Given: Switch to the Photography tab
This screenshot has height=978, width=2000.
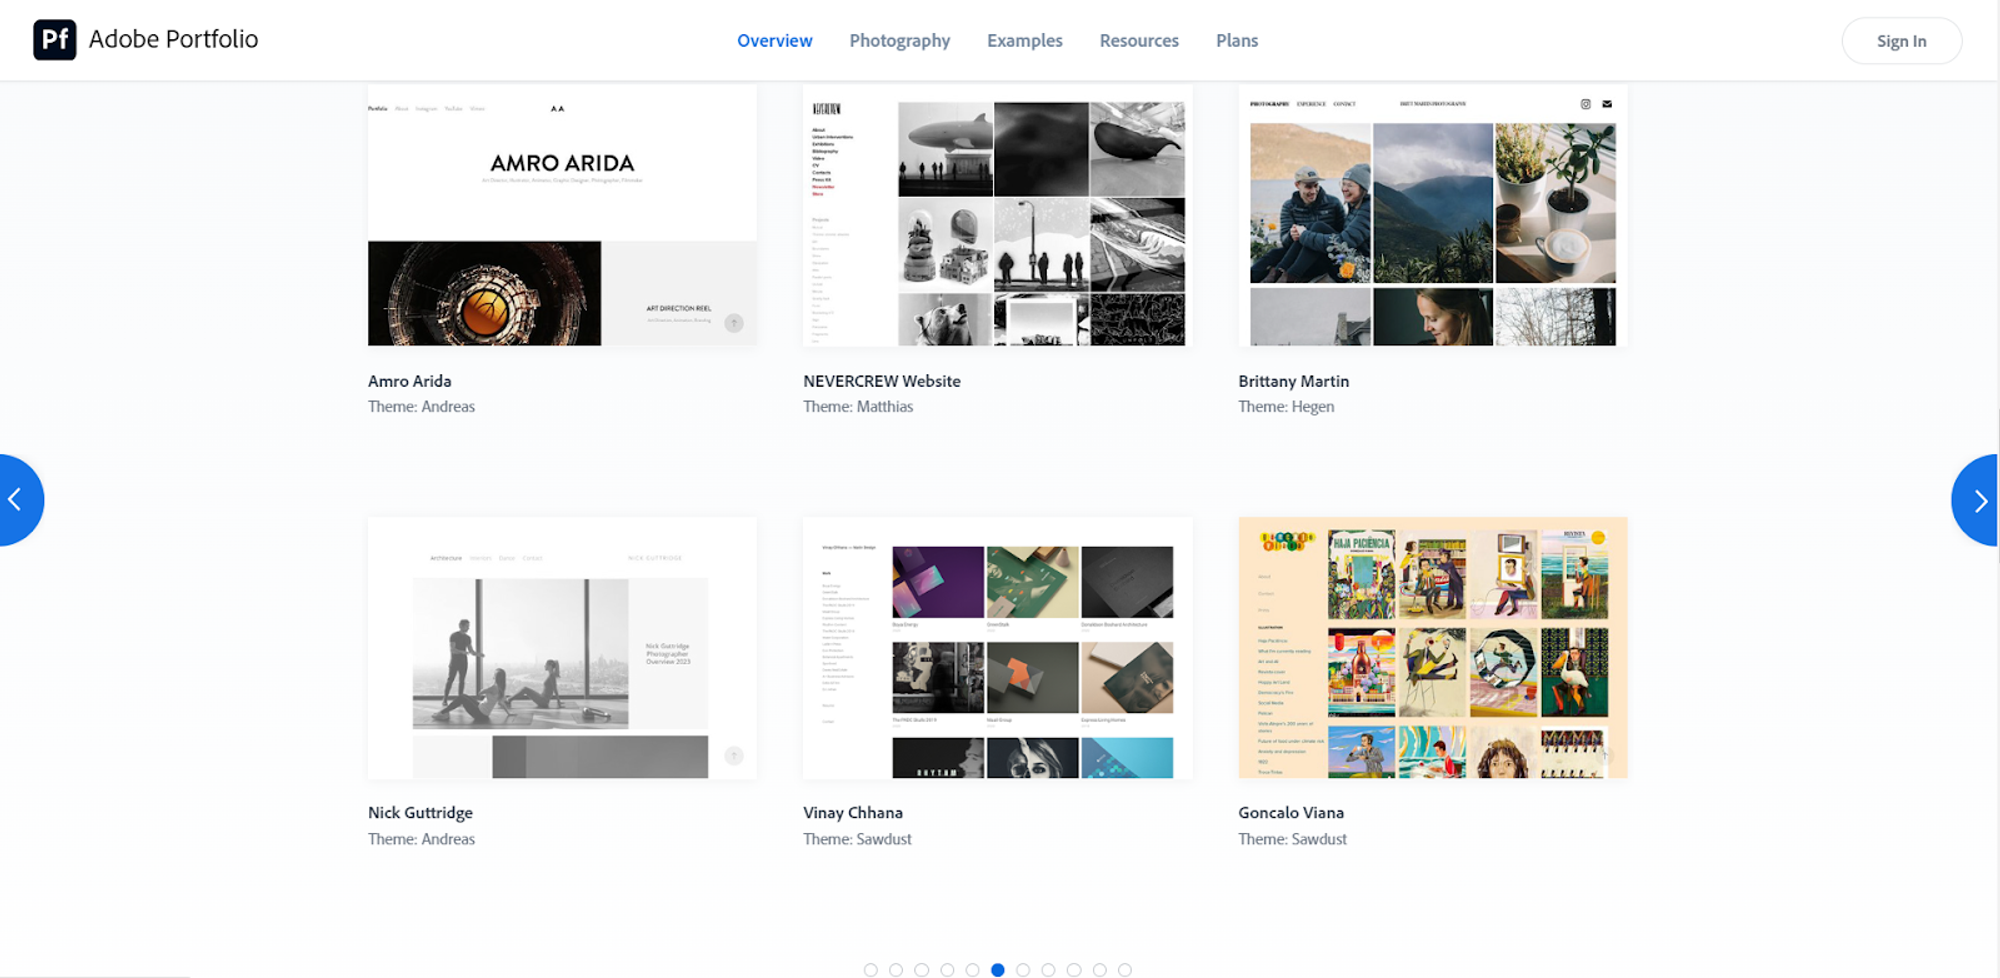Looking at the screenshot, I should 899,40.
